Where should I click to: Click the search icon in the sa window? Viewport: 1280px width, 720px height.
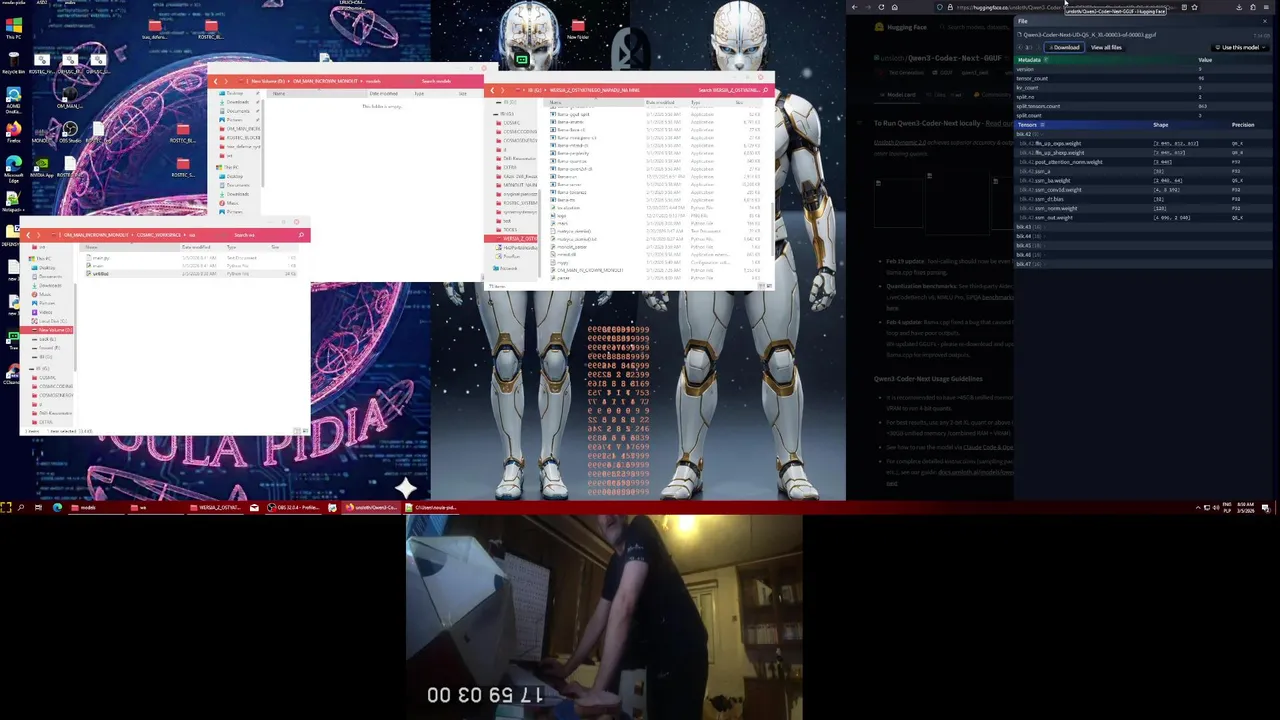point(301,235)
